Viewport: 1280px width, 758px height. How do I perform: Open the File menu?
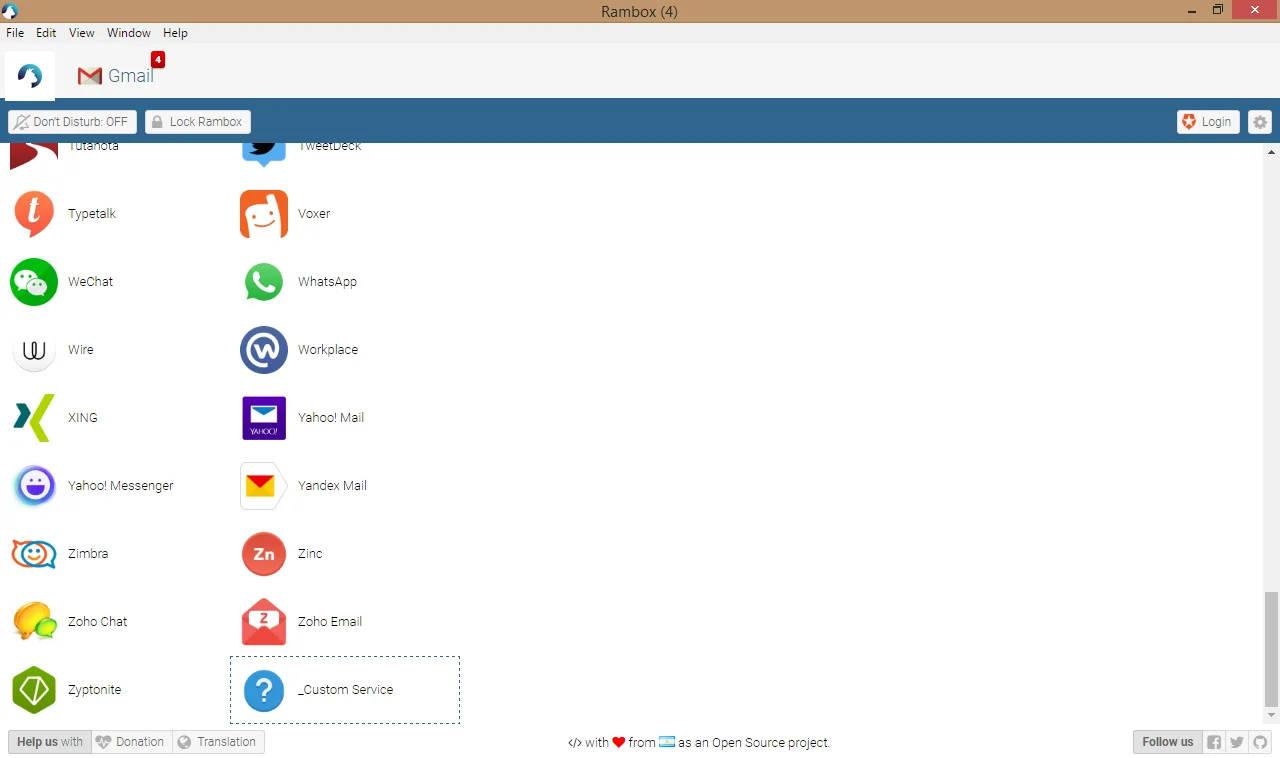[15, 33]
